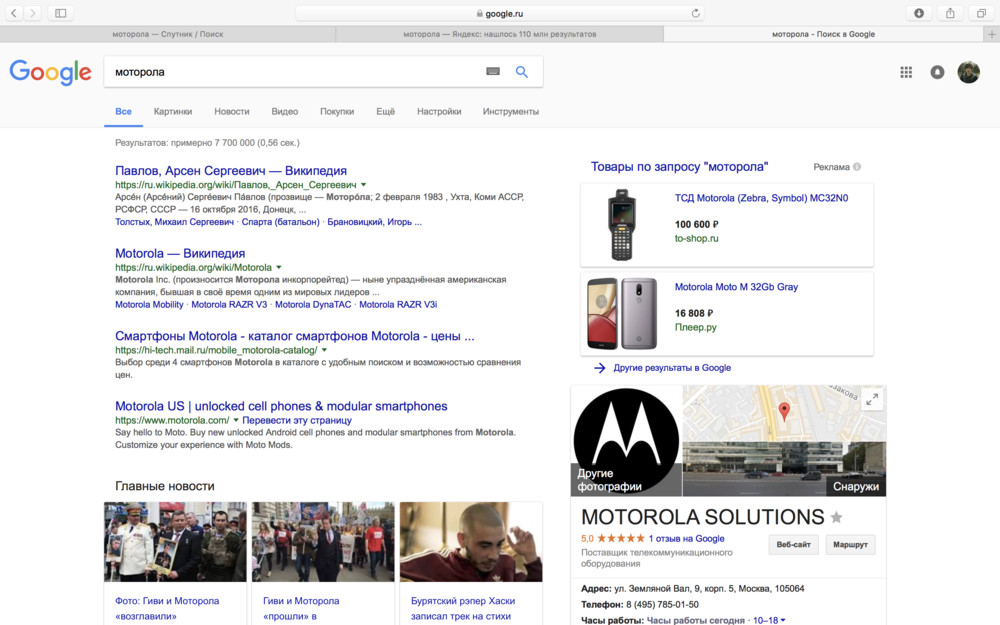The image size is (1000, 625).
Task: Select the Все search tab
Action: pyautogui.click(x=123, y=112)
